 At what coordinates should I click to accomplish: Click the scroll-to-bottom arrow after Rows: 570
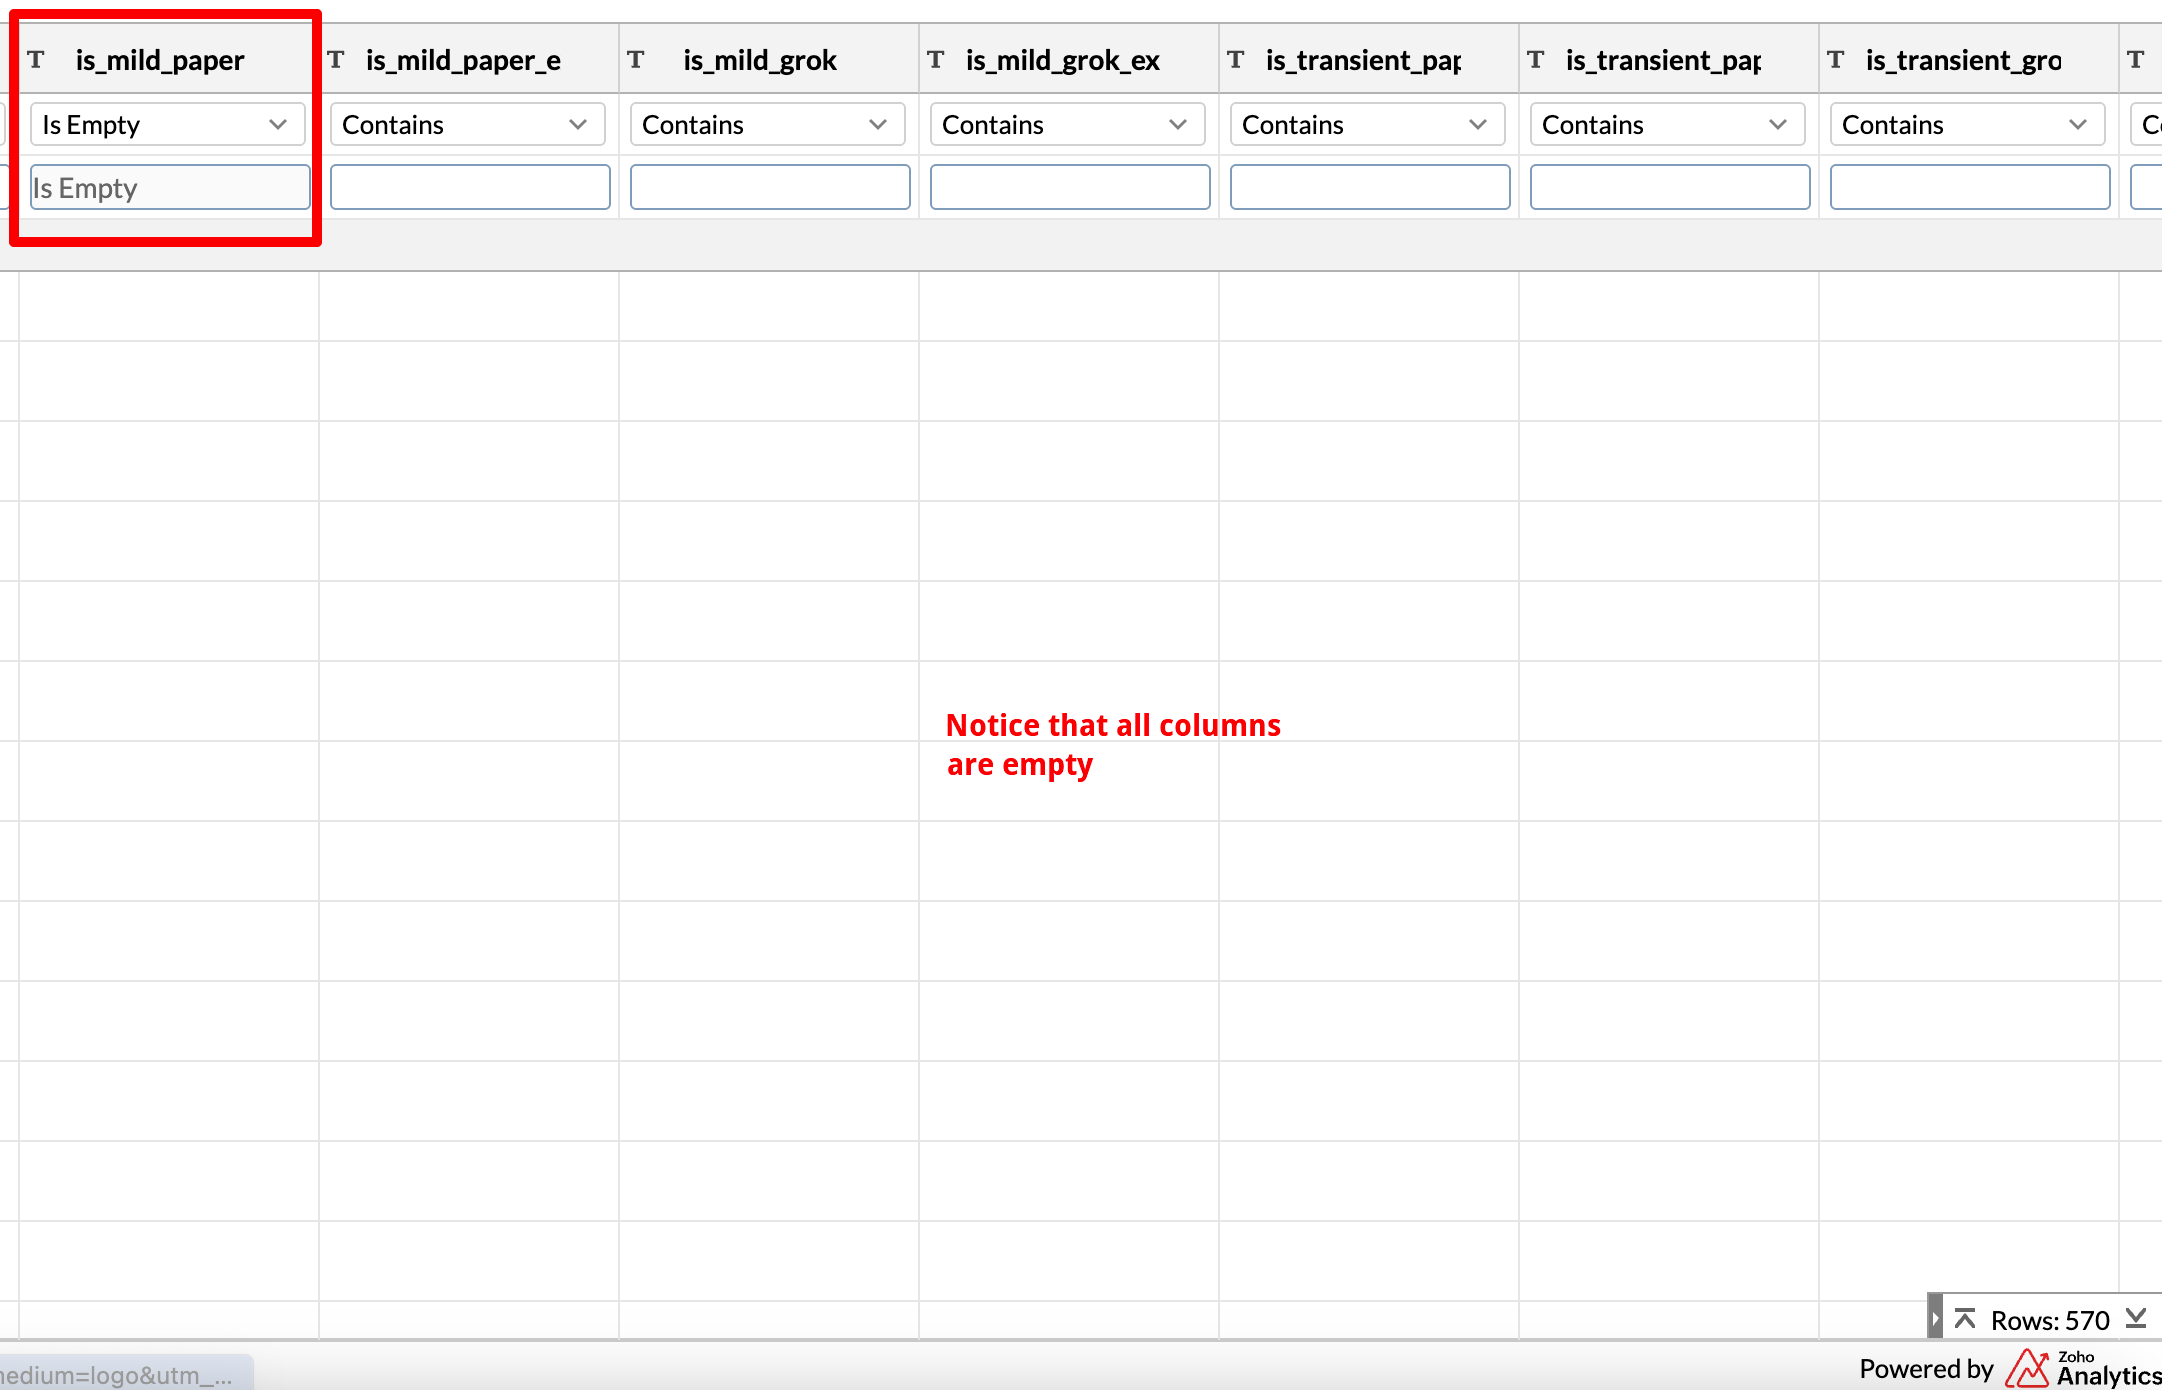(2136, 1319)
